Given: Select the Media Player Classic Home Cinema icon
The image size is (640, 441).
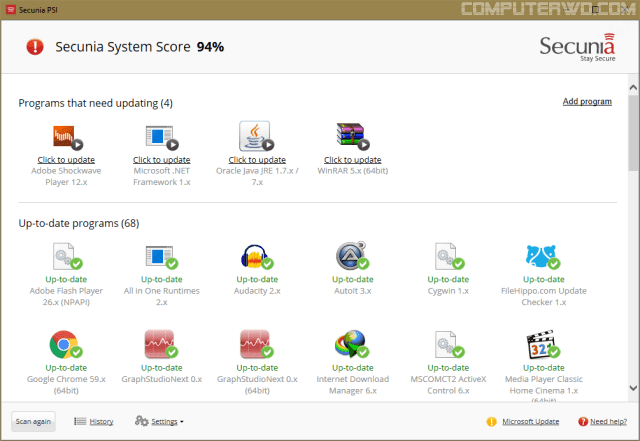Looking at the screenshot, I should coord(543,344).
